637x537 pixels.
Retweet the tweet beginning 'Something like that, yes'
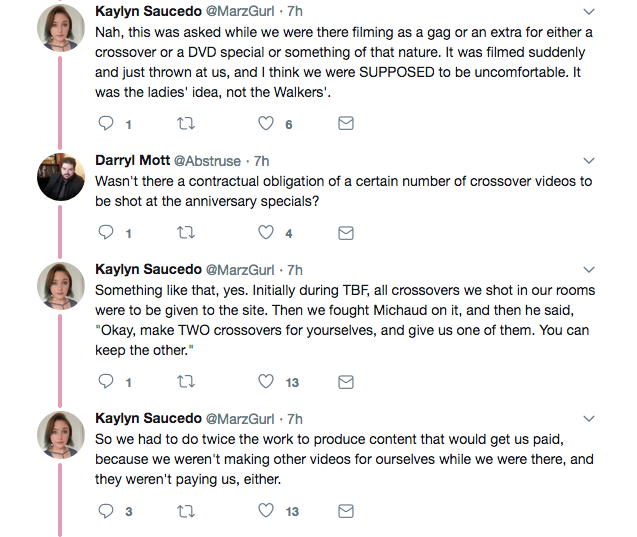point(186,381)
